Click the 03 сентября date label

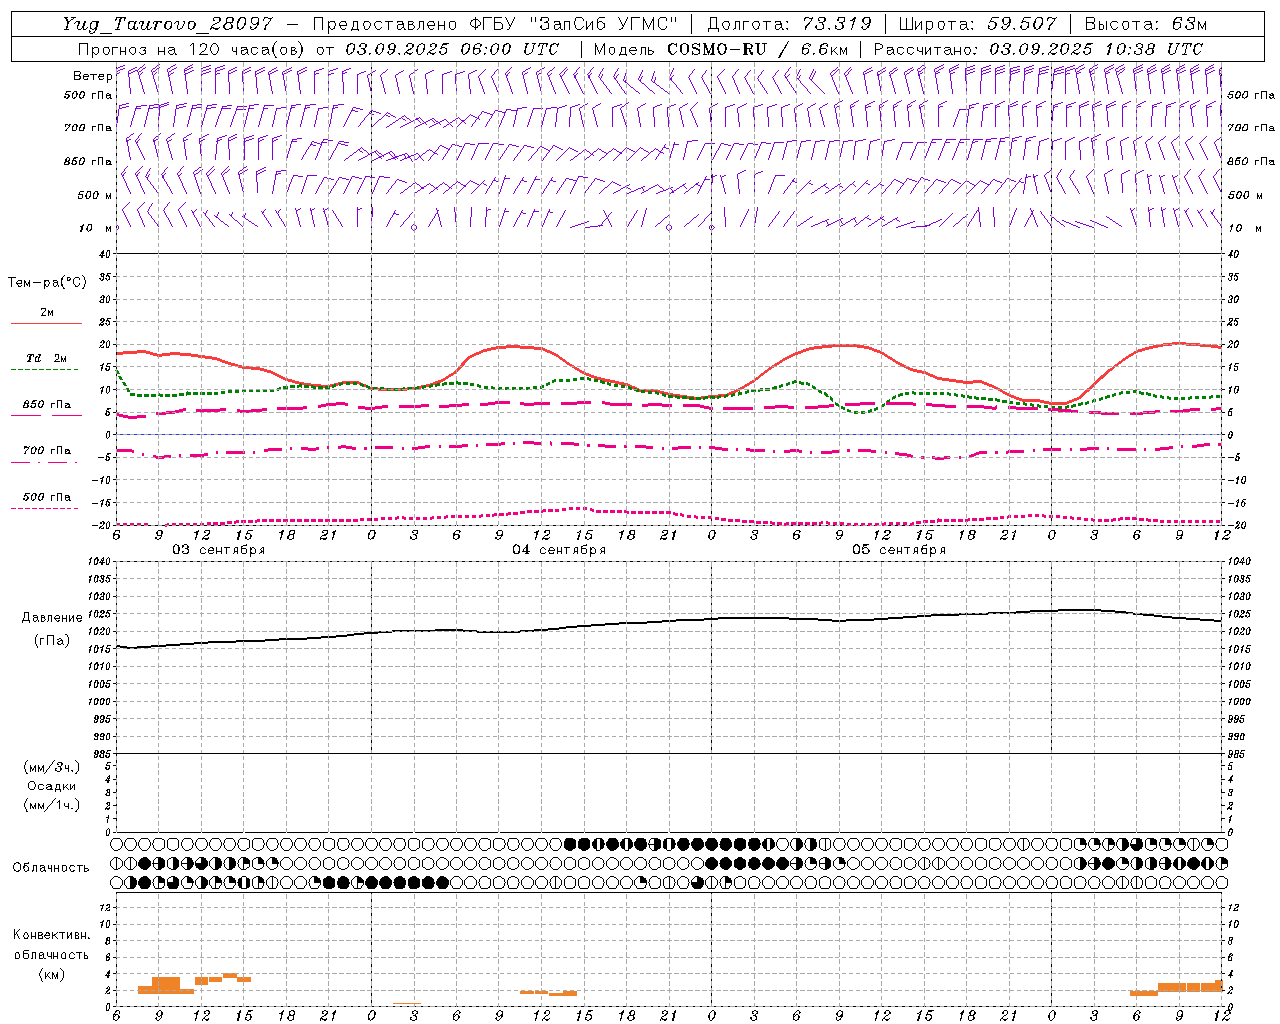tap(219, 550)
